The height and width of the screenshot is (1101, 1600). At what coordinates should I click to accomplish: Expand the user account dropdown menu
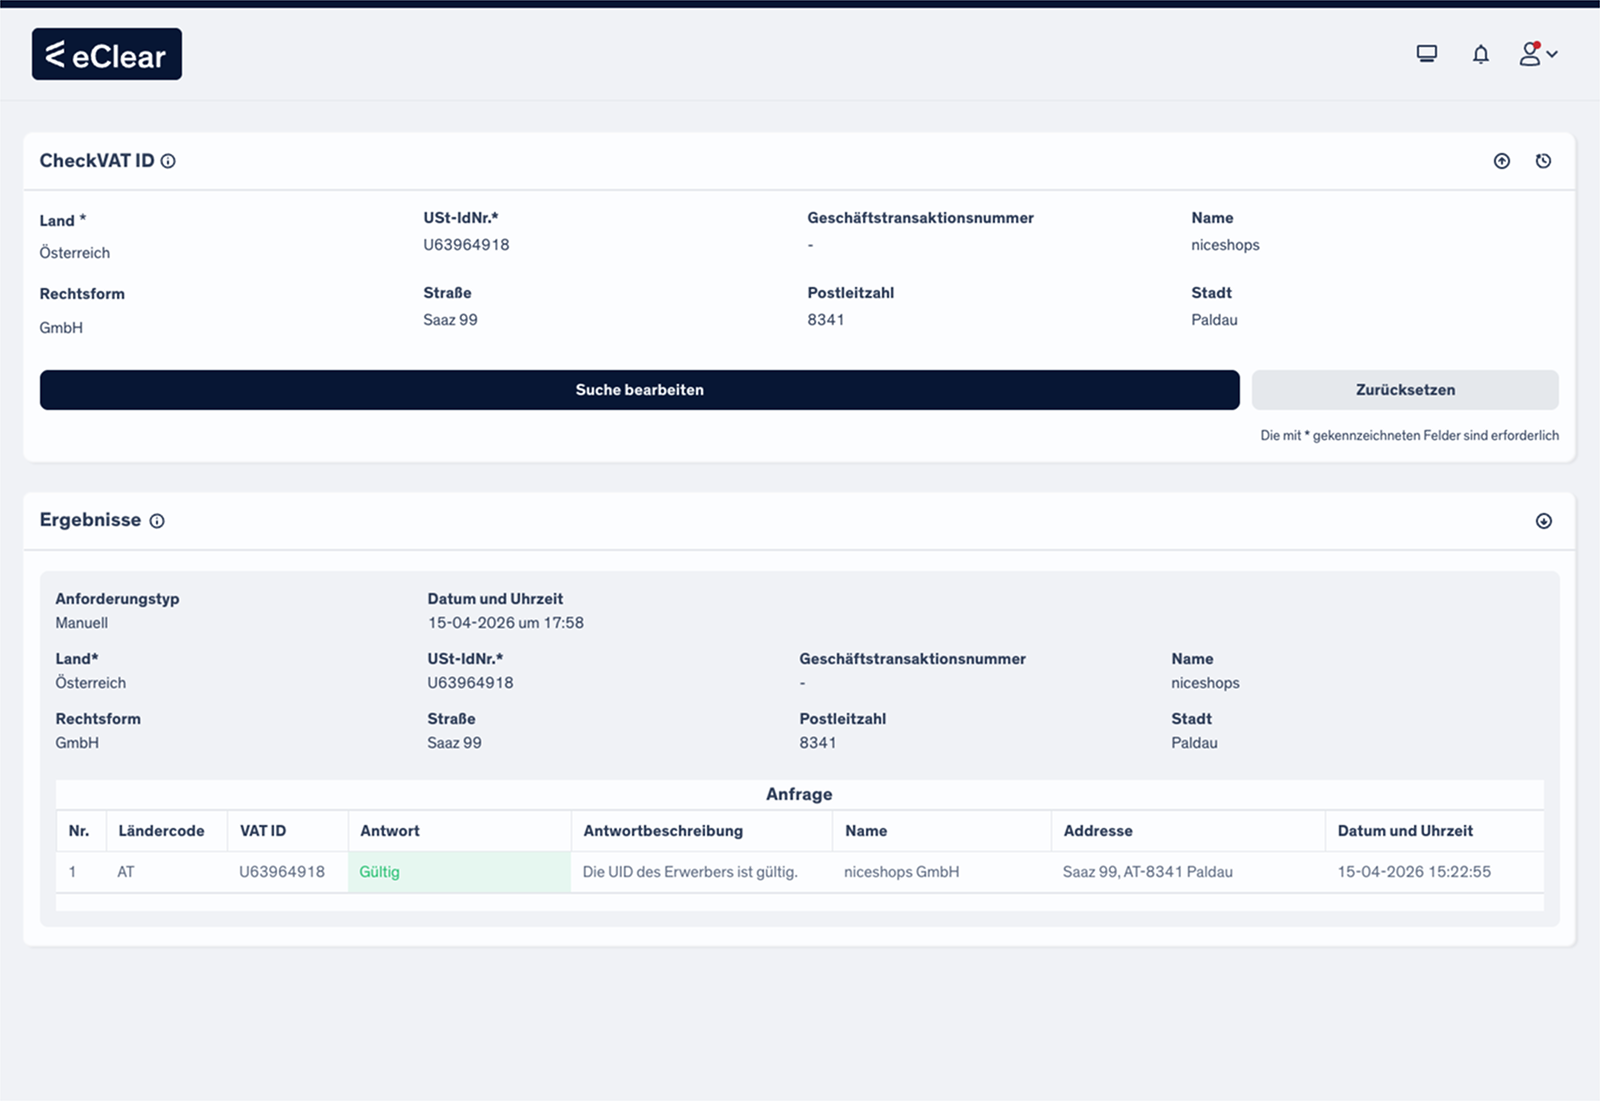tap(1538, 54)
